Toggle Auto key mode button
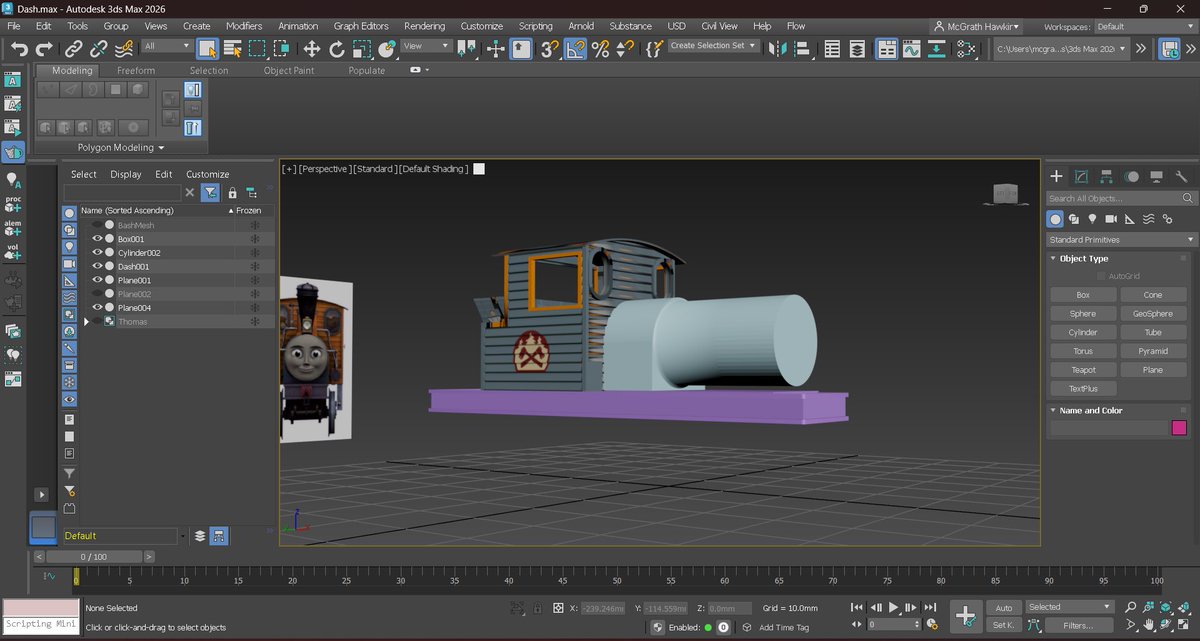The height and width of the screenshot is (641, 1200). [1004, 607]
